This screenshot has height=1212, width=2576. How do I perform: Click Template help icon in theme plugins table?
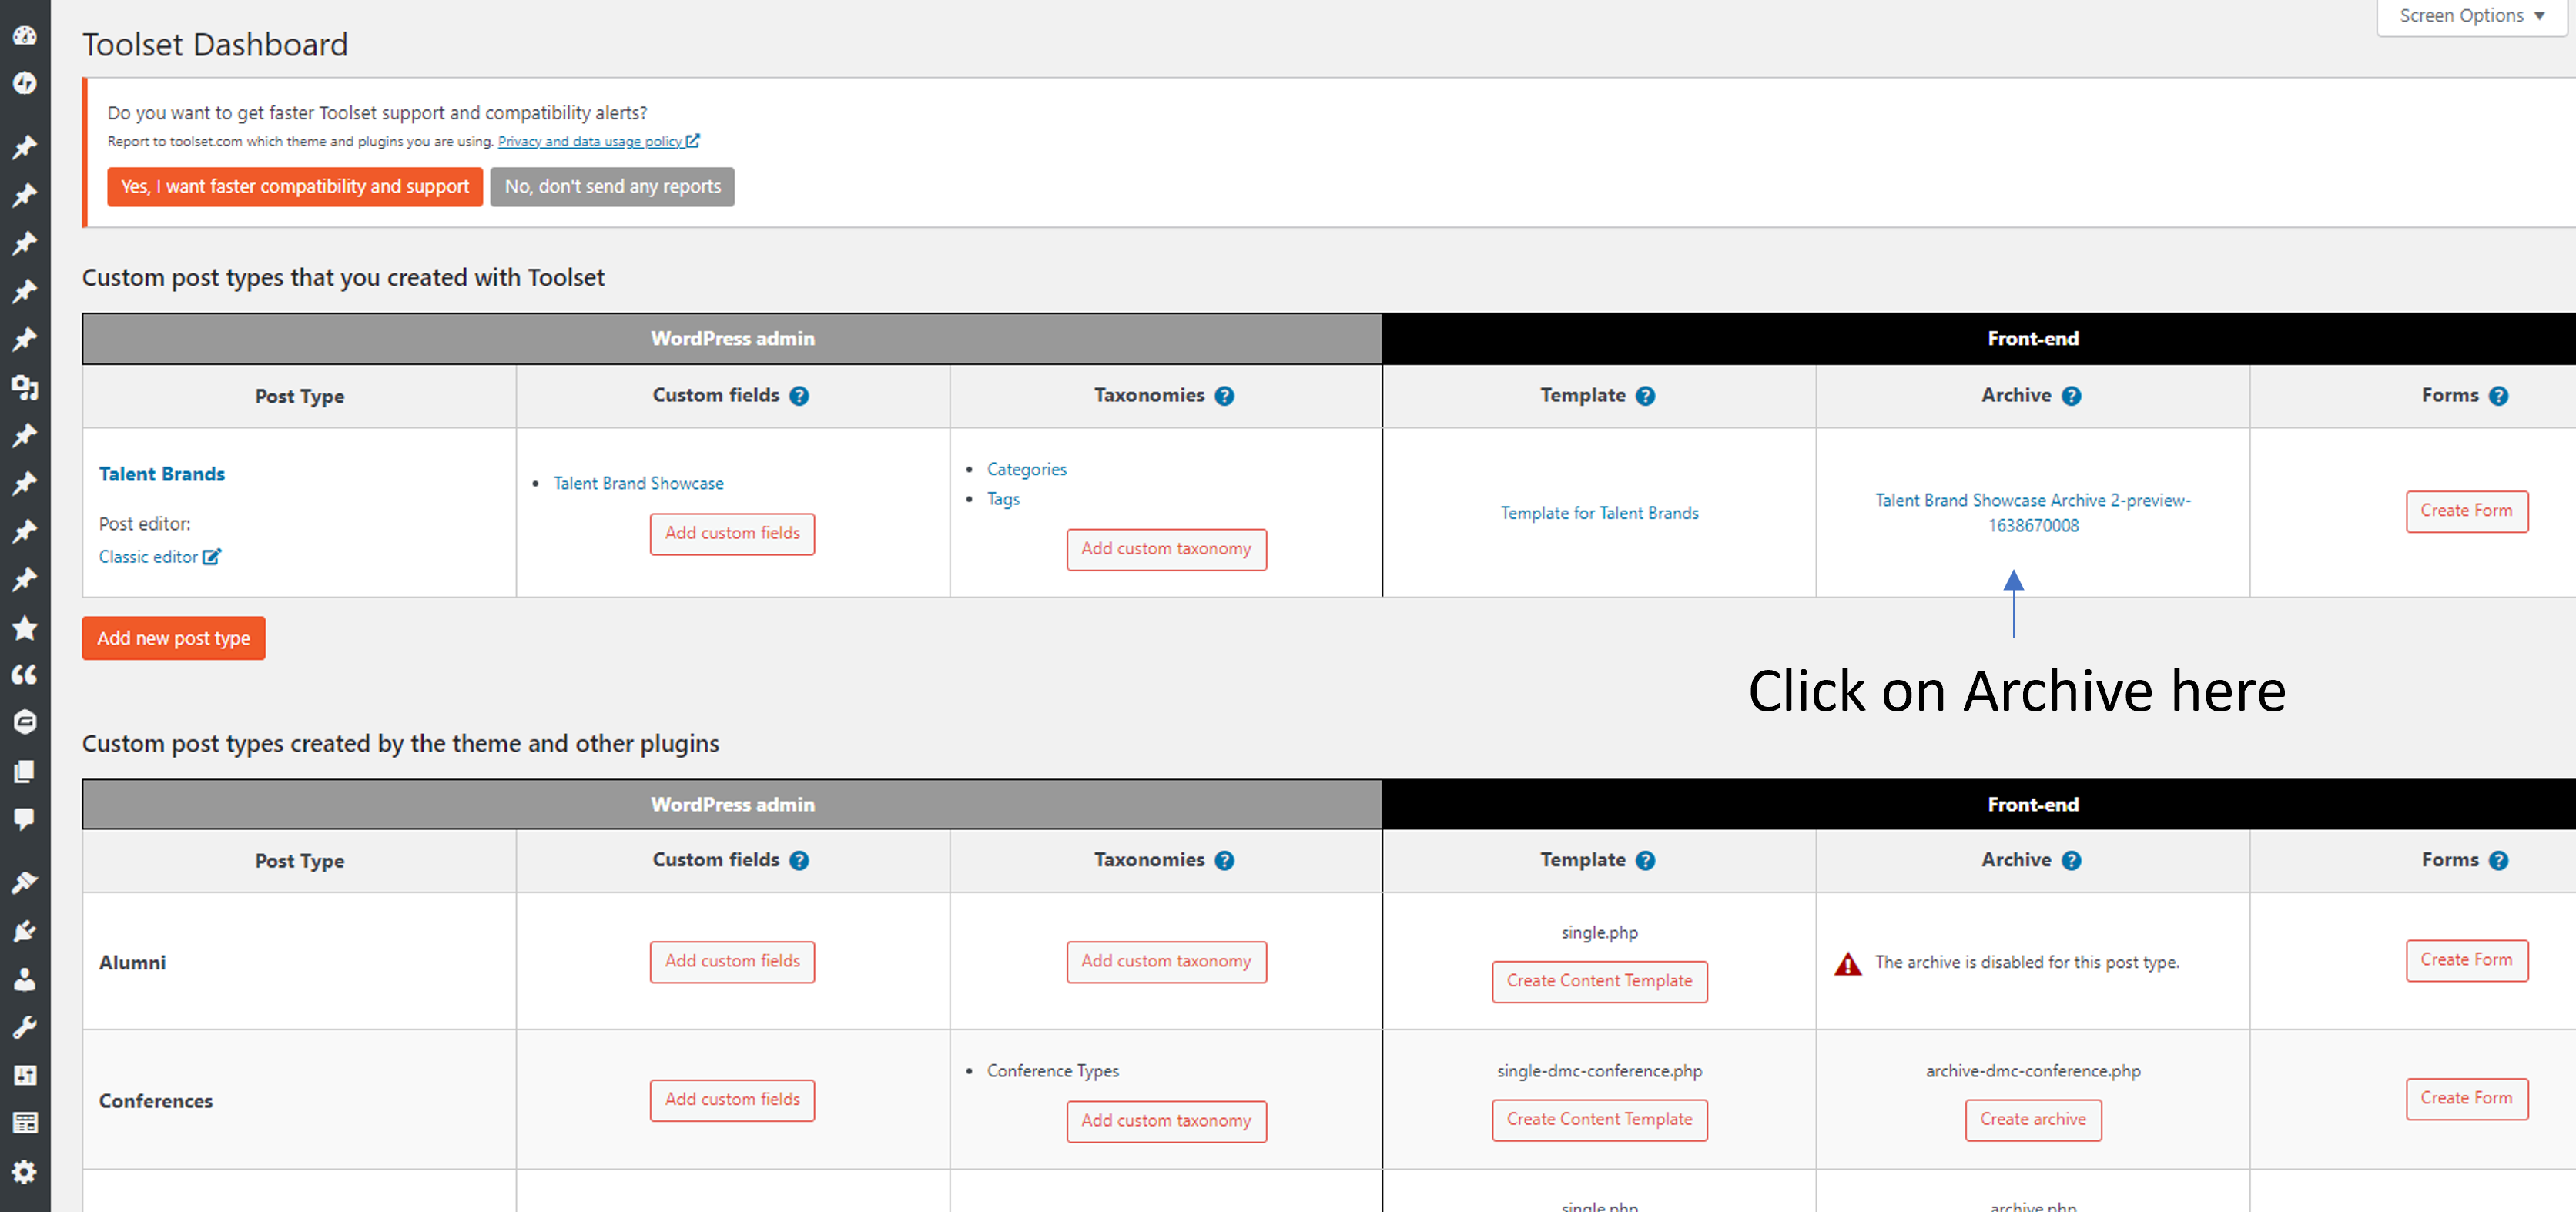click(x=1645, y=861)
